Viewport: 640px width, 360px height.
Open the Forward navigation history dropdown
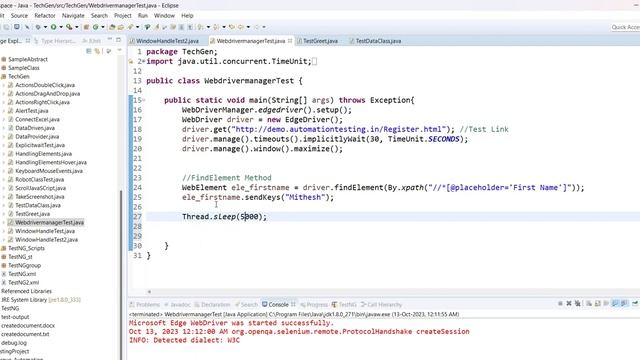(x=264, y=27)
